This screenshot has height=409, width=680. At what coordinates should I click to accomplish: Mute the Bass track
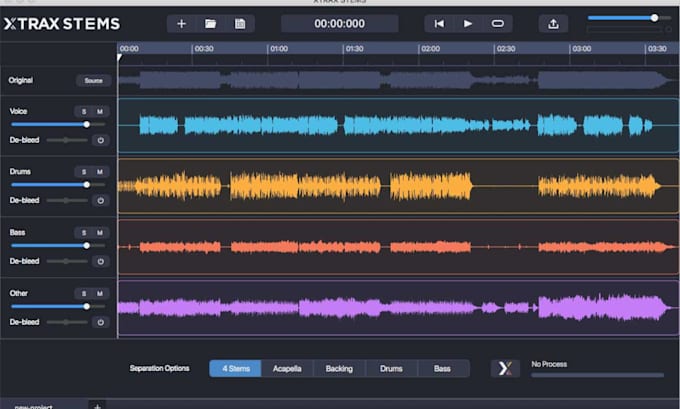tap(100, 233)
